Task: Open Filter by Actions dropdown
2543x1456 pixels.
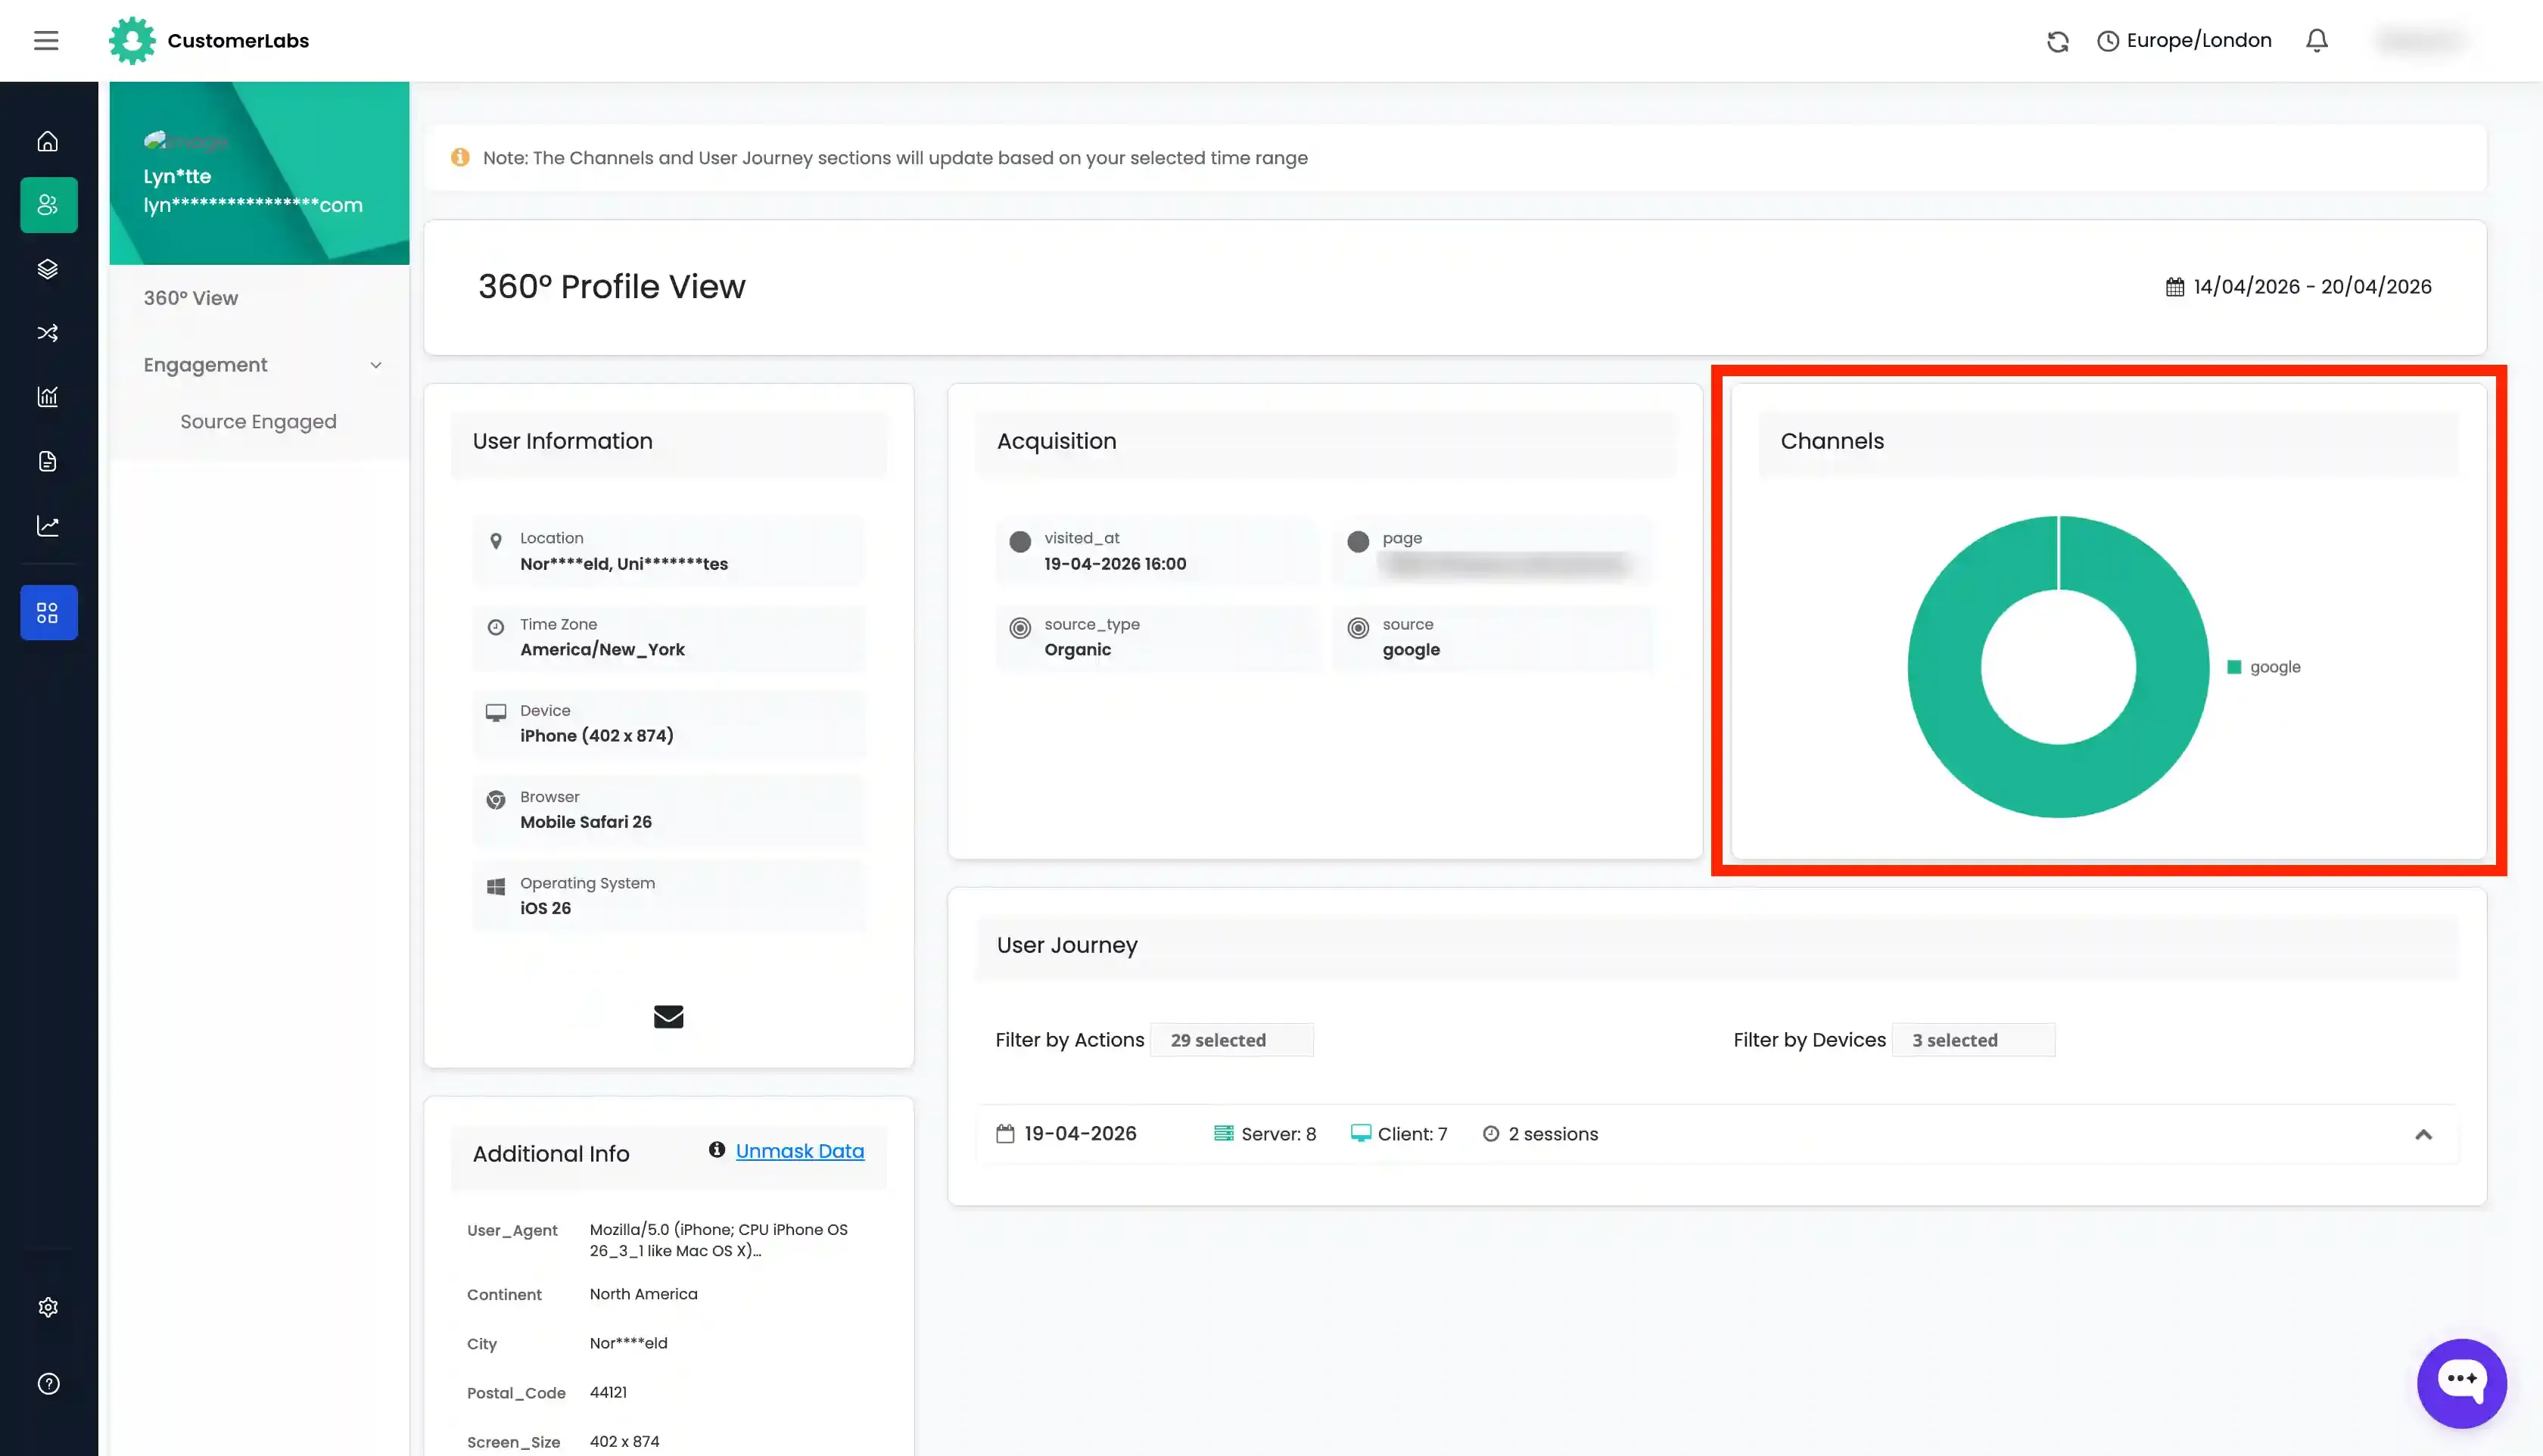Action: click(1232, 1040)
